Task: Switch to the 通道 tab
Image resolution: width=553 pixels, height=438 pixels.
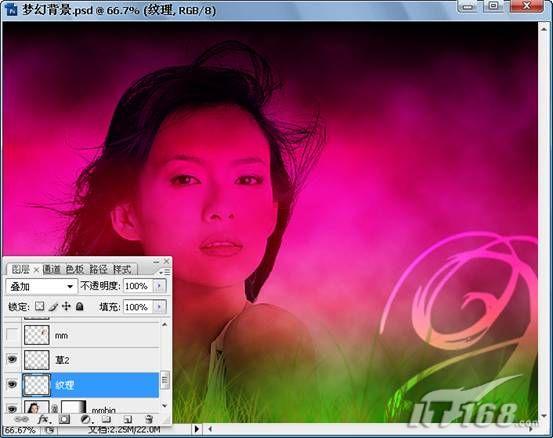Action: pyautogui.click(x=52, y=269)
